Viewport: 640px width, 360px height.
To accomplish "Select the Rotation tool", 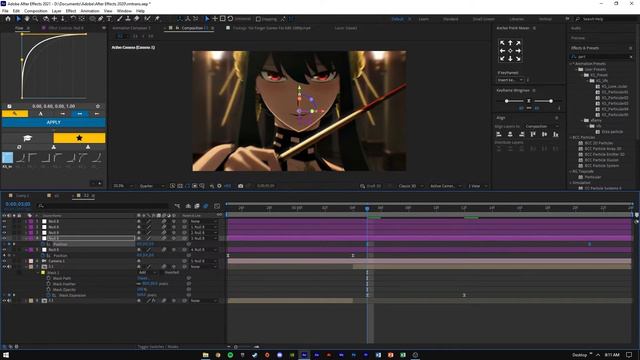I will pos(73,19).
